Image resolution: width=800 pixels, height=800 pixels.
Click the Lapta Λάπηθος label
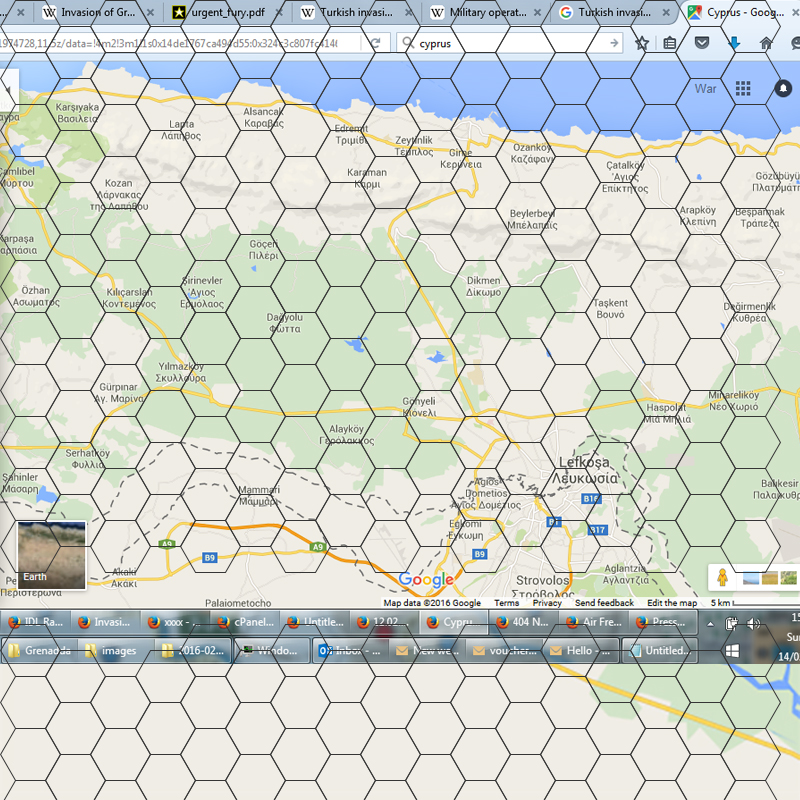[x=181, y=130]
